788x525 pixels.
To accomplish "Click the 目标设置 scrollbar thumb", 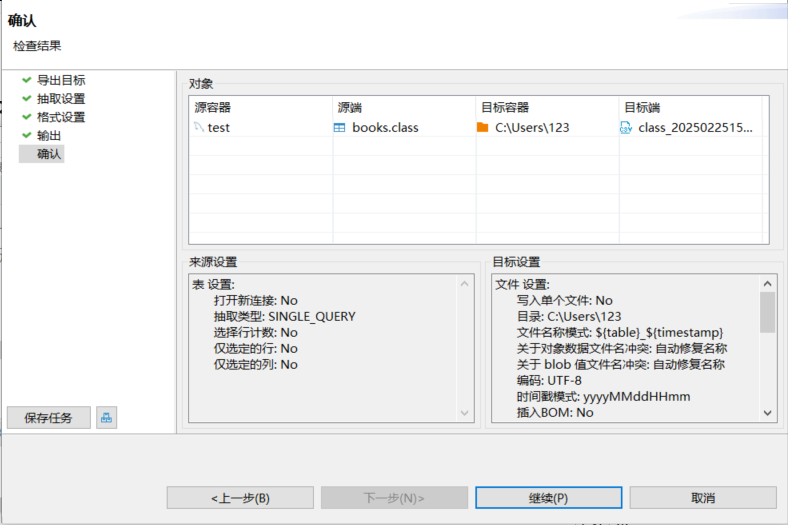I will click(767, 311).
